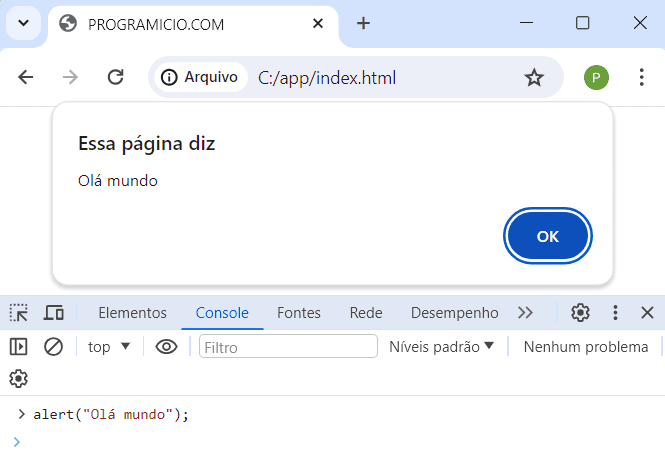The height and width of the screenshot is (456, 665).
Task: Clear the console output
Action: tap(53, 347)
